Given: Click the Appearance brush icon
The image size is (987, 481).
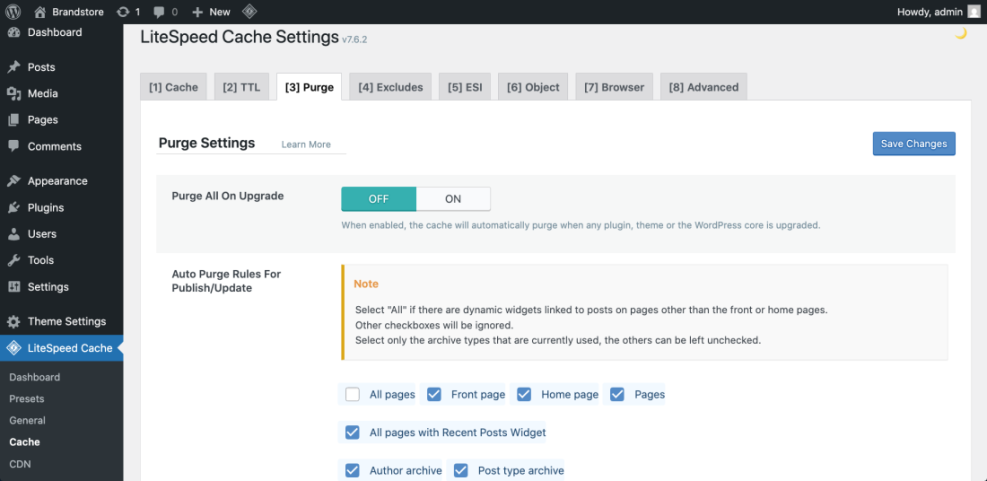Looking at the screenshot, I should (x=14, y=181).
